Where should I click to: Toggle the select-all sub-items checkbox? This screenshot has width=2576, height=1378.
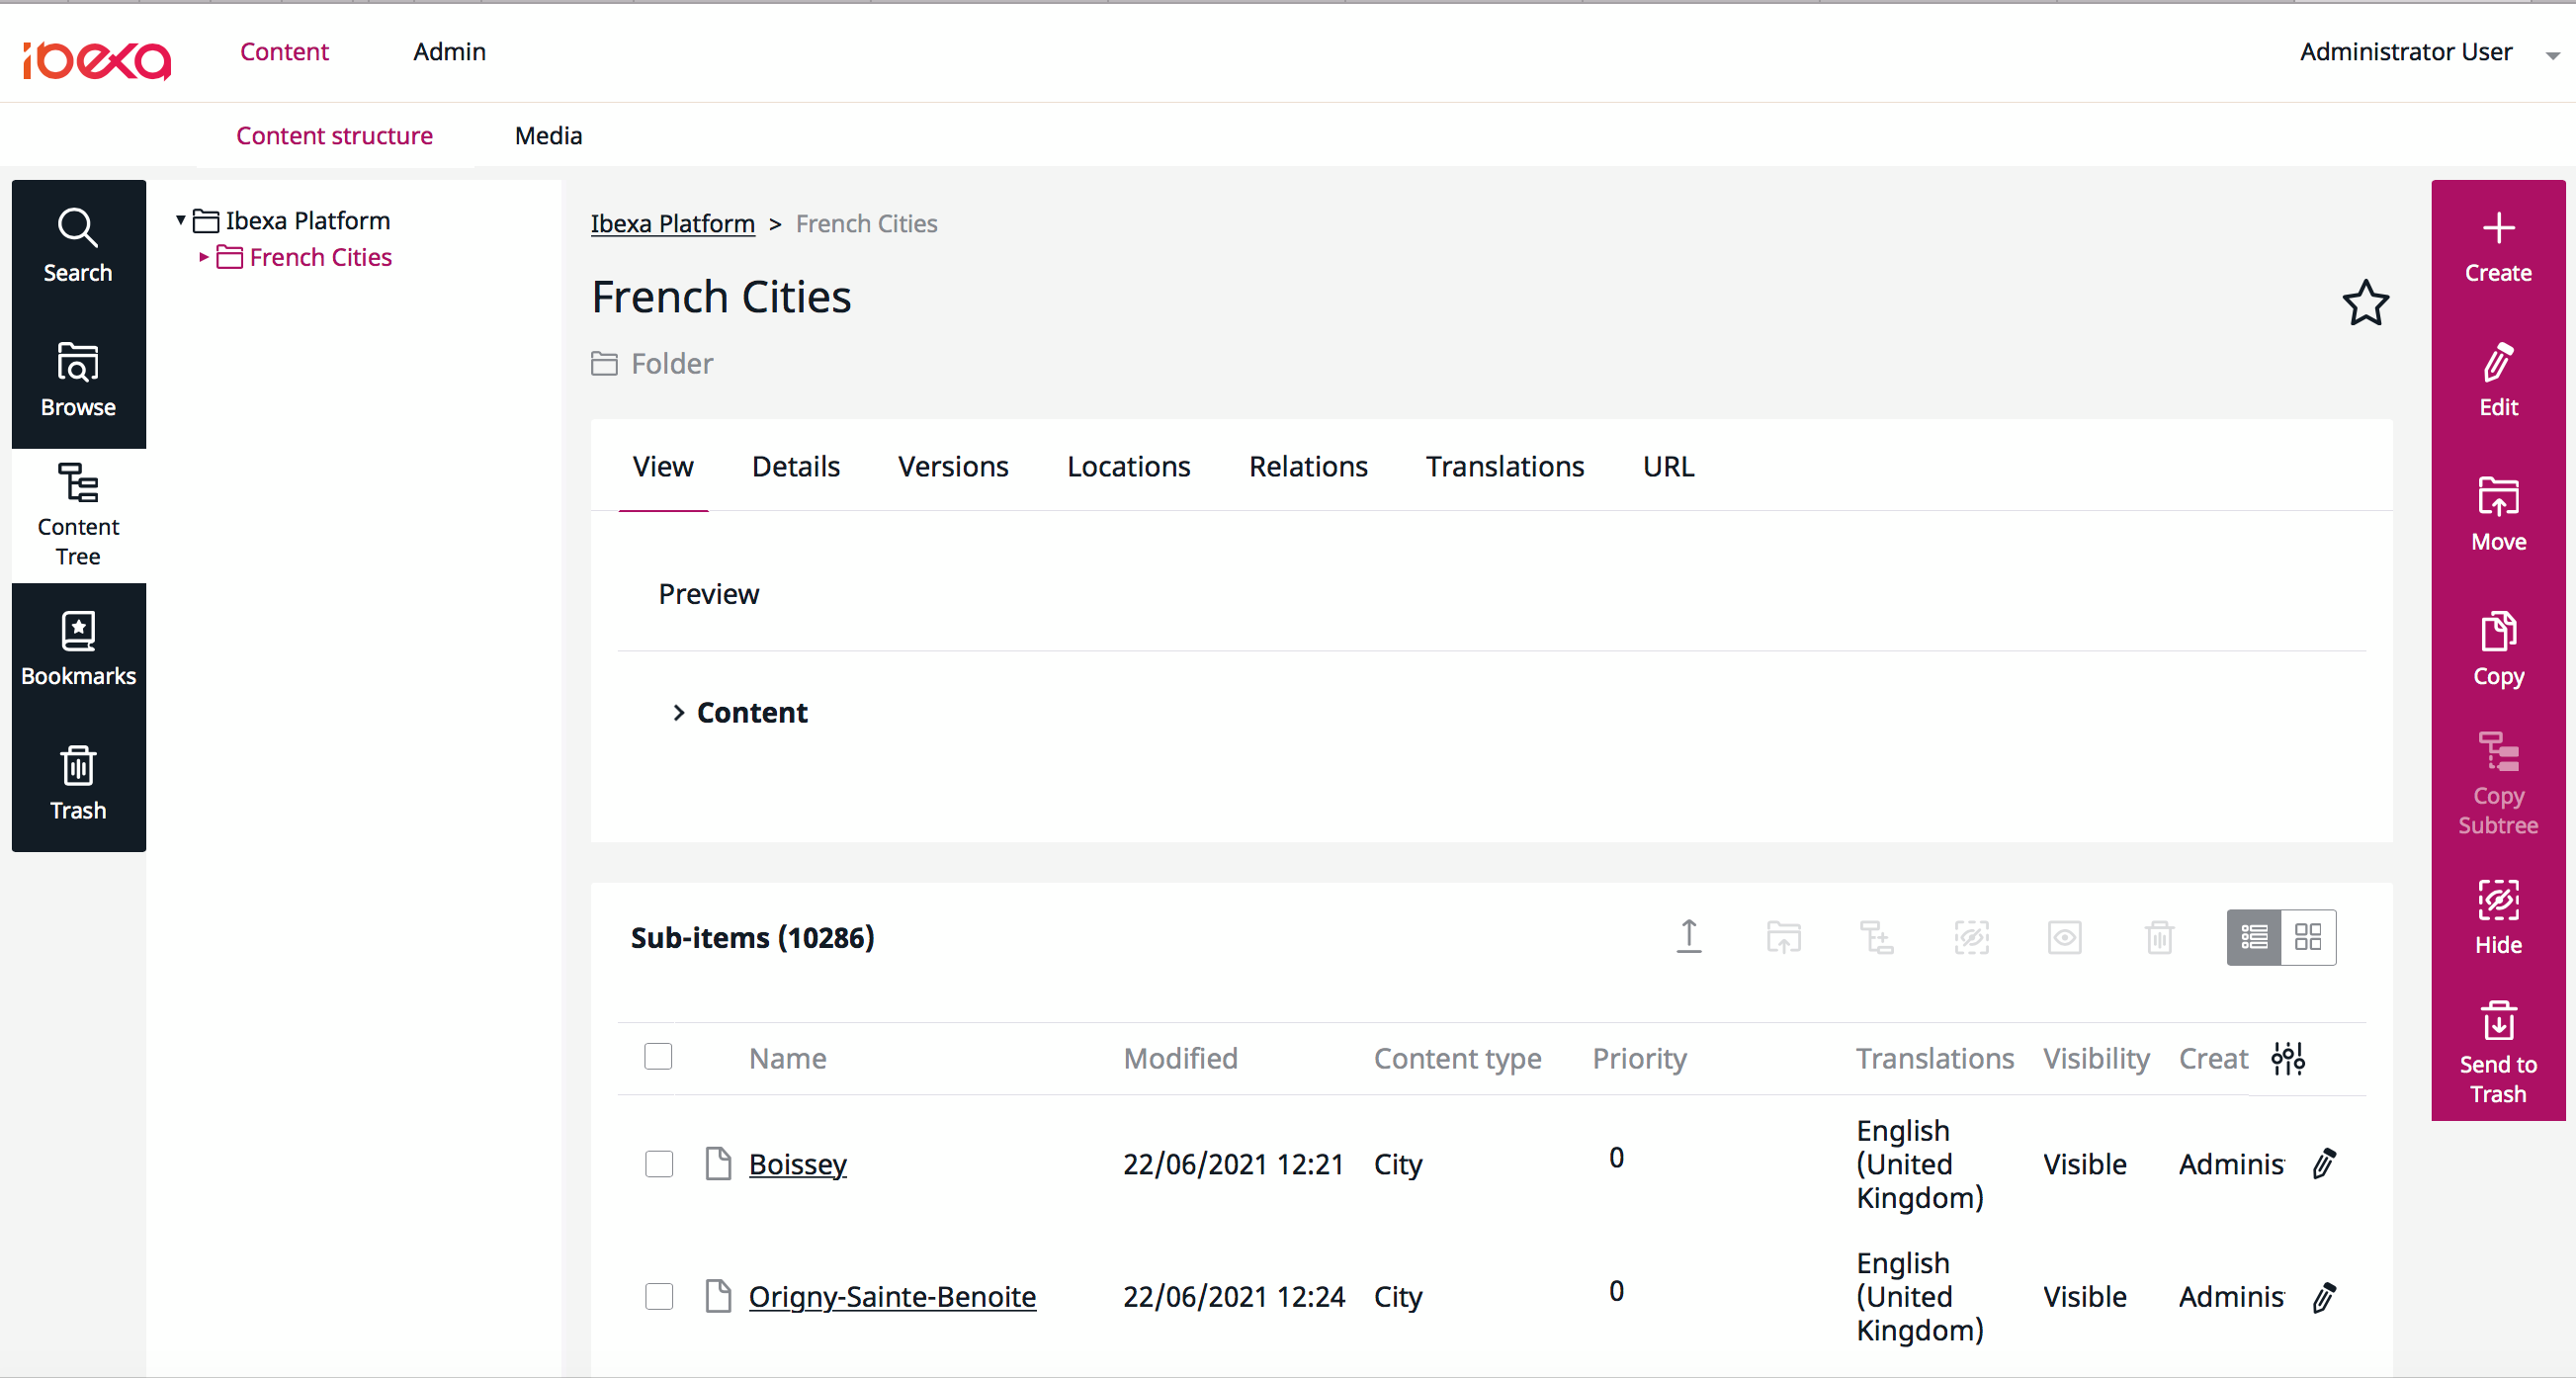click(658, 1056)
